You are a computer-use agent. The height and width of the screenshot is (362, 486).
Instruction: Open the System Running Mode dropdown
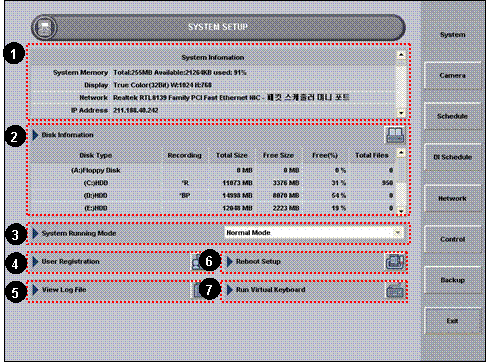[x=313, y=233]
